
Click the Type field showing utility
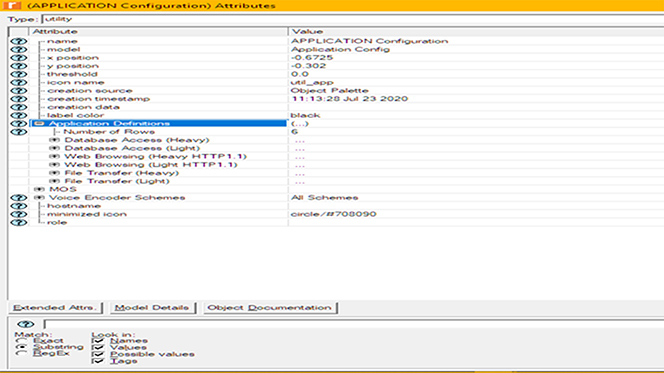pos(353,19)
